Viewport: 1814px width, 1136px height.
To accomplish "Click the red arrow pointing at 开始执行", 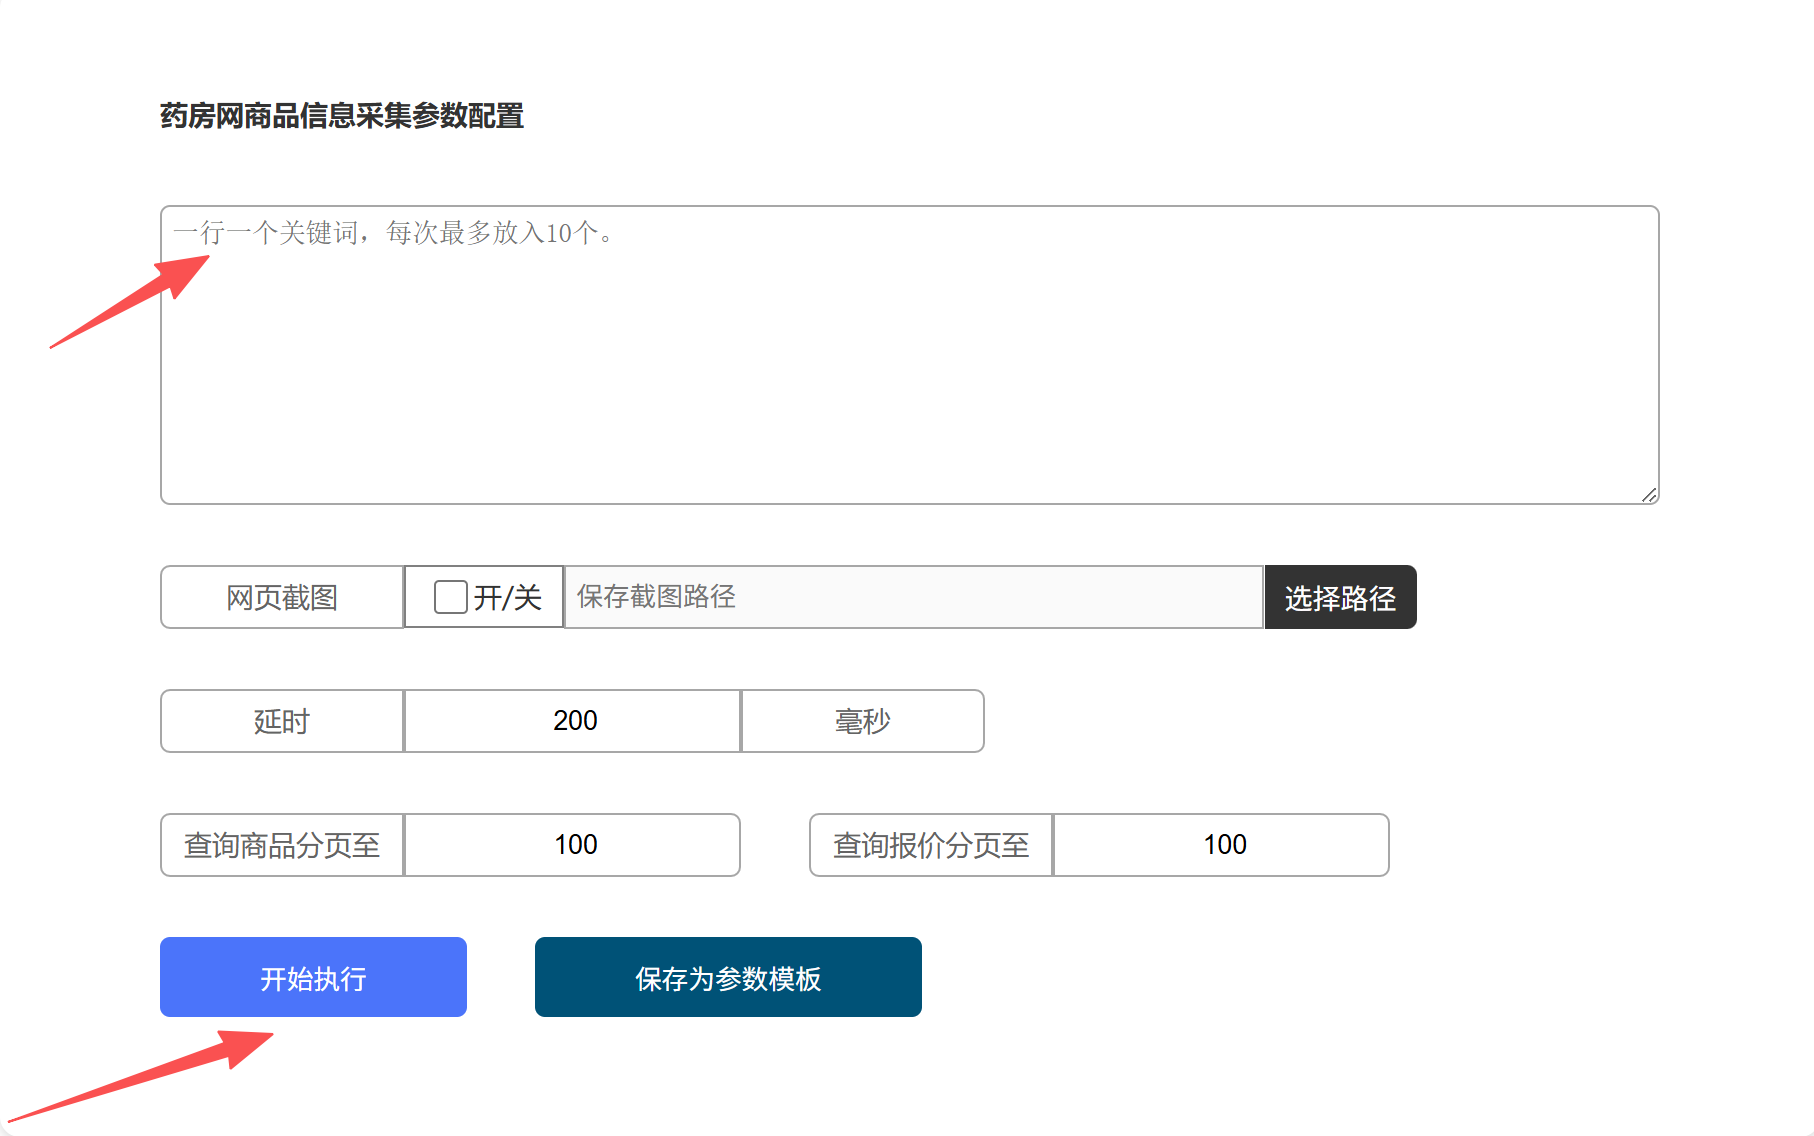I will (x=150, y=1076).
